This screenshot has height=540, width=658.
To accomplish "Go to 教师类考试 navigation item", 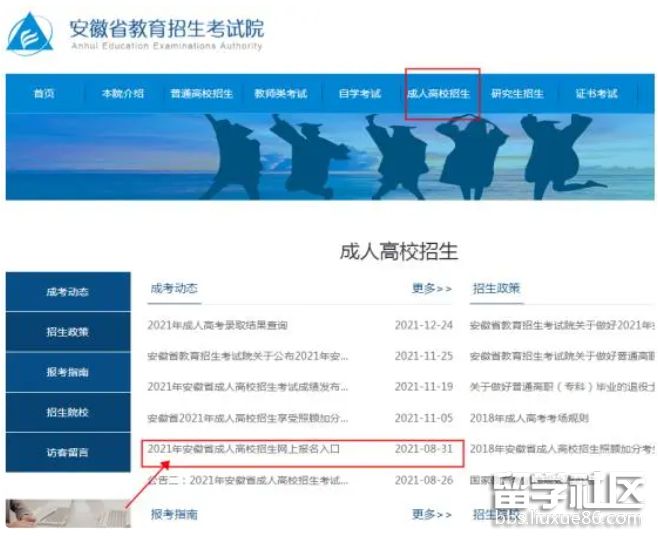I will [281, 94].
